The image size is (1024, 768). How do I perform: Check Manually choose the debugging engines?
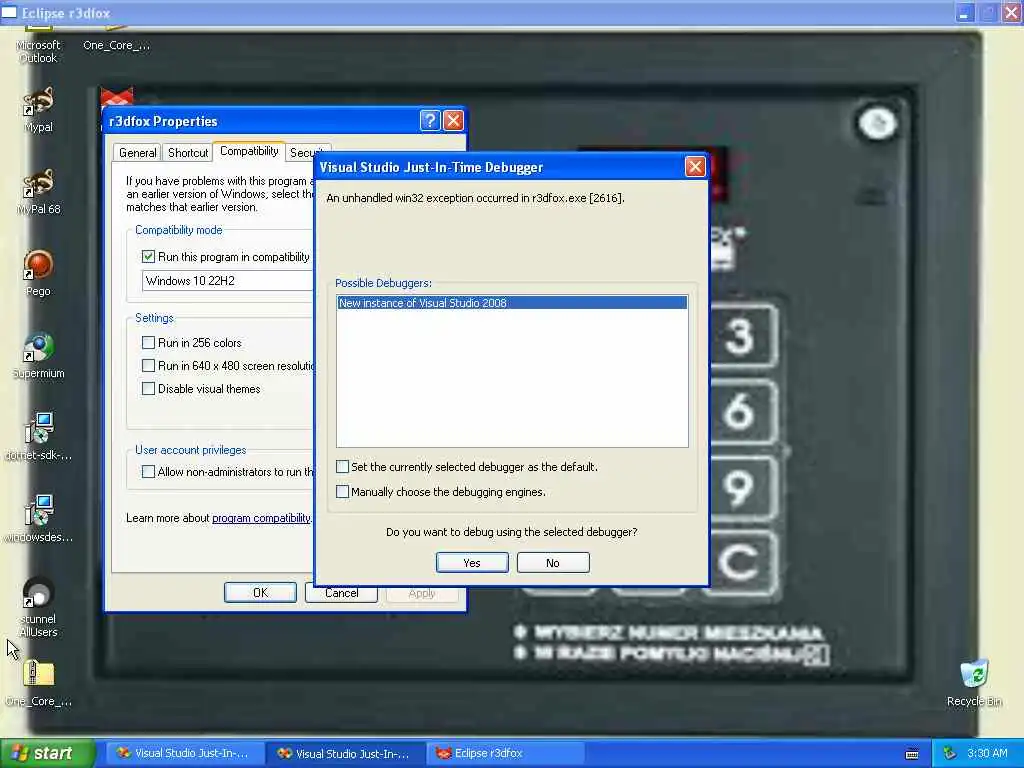pyautogui.click(x=342, y=491)
